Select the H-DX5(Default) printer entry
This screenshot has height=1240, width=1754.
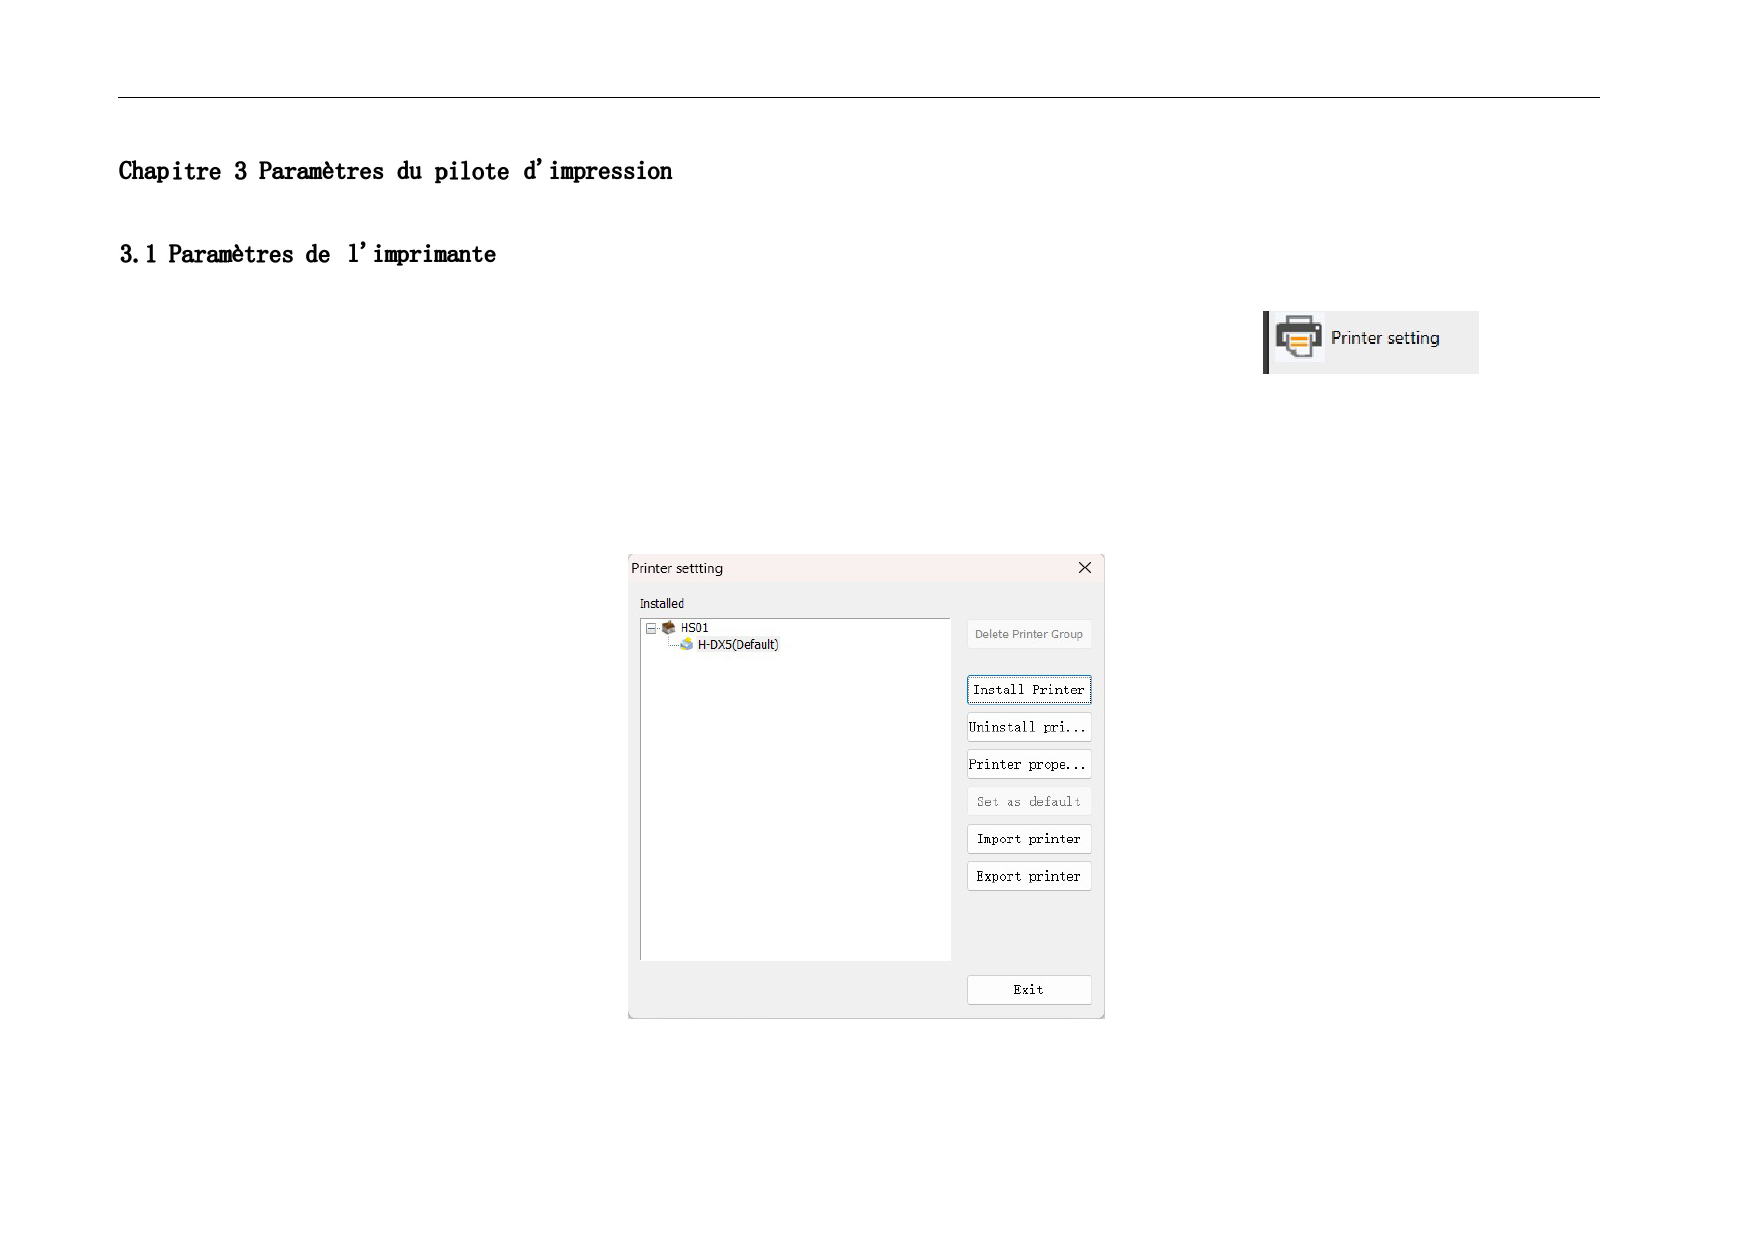pos(738,645)
